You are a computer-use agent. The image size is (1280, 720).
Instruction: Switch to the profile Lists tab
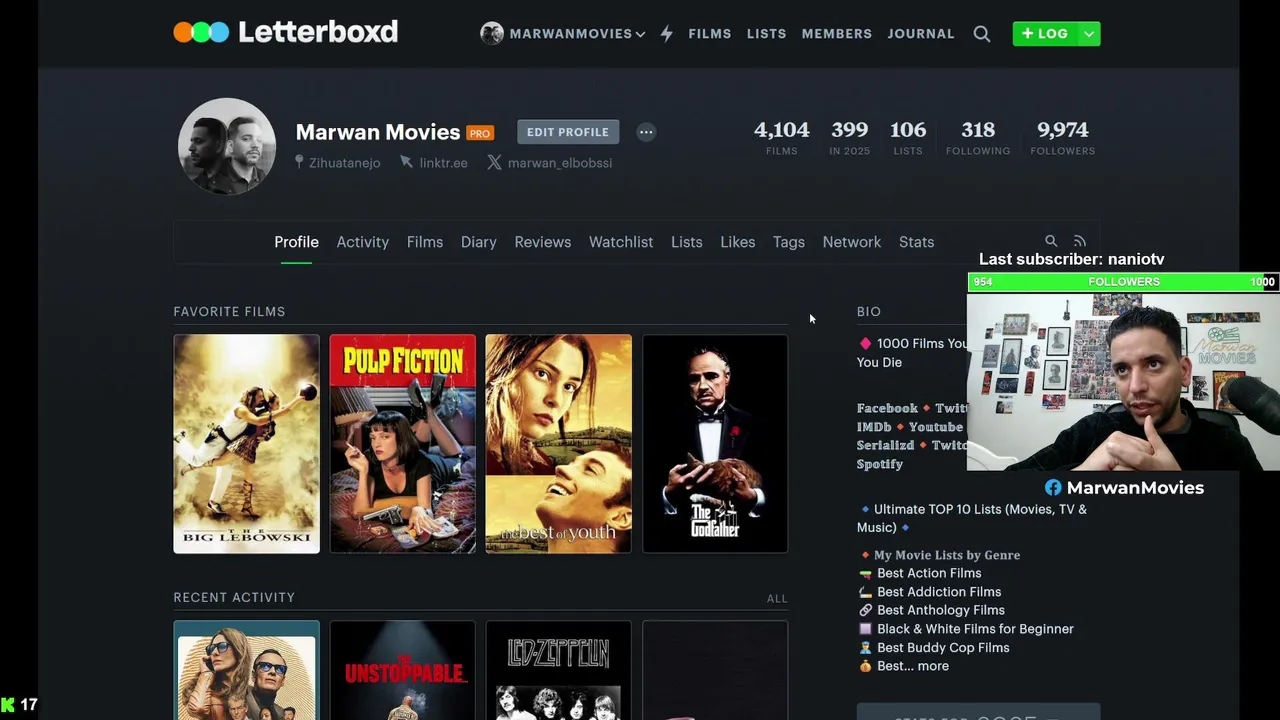[x=686, y=242]
